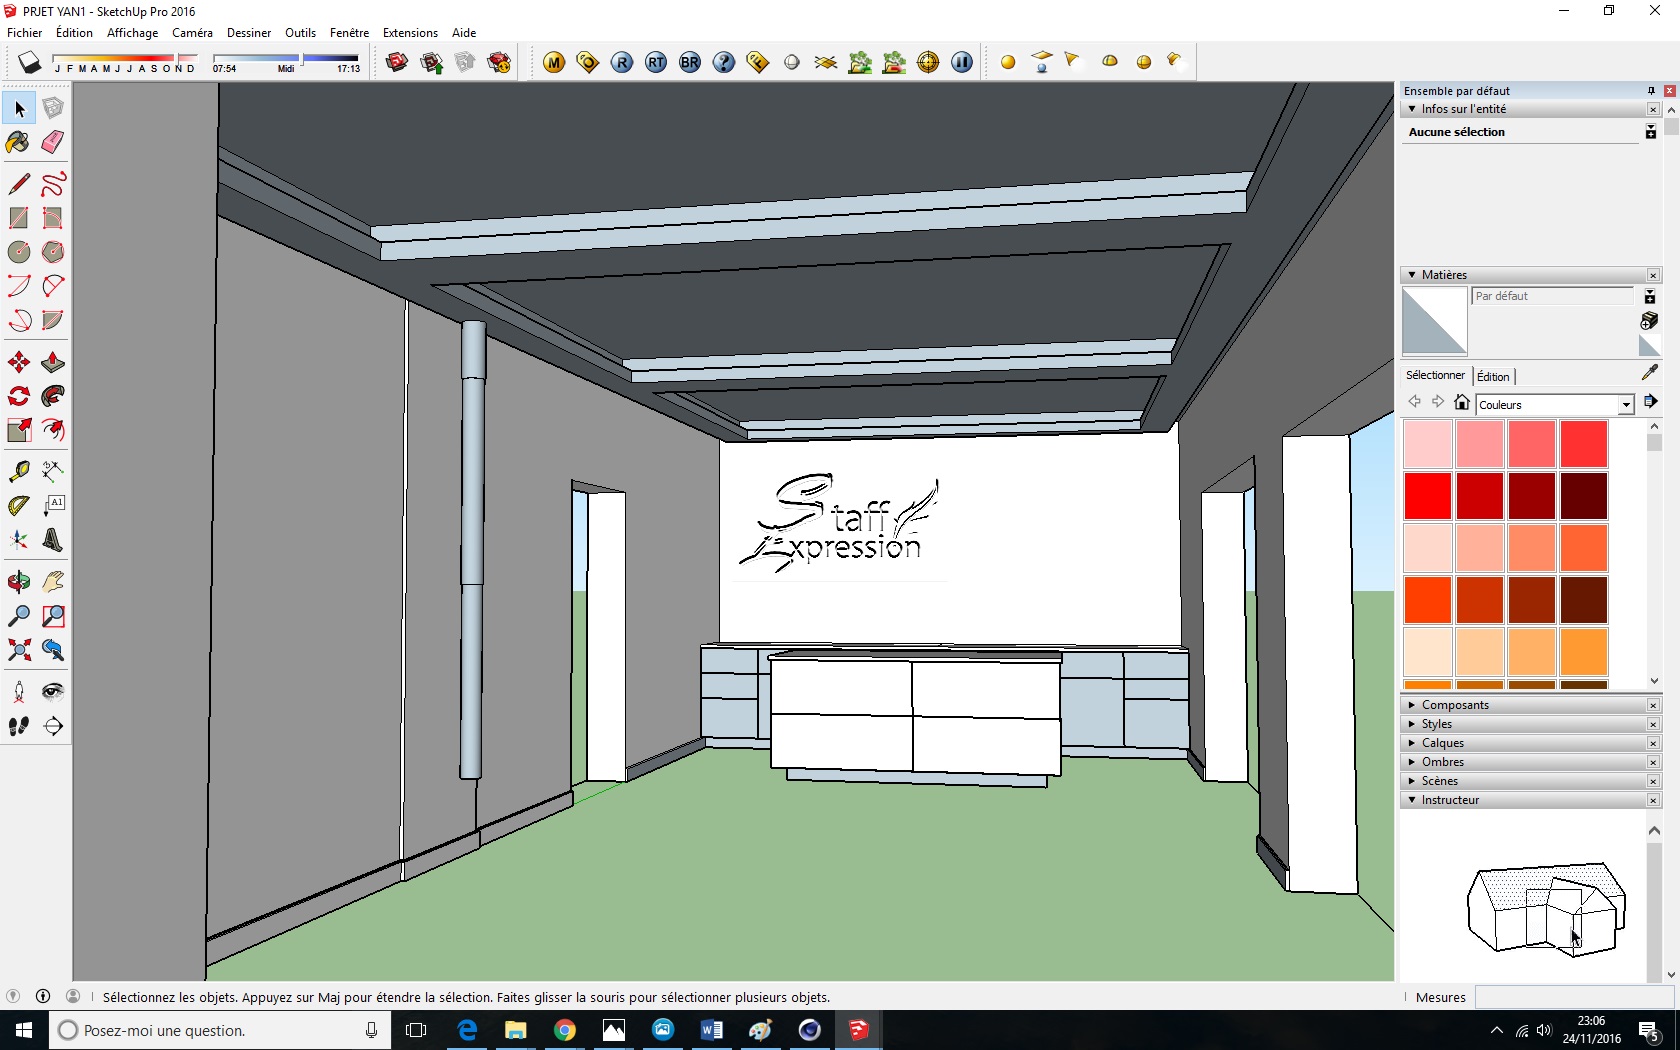Start V-Ray render with R icon
Image resolution: width=1680 pixels, height=1050 pixels.
[622, 62]
